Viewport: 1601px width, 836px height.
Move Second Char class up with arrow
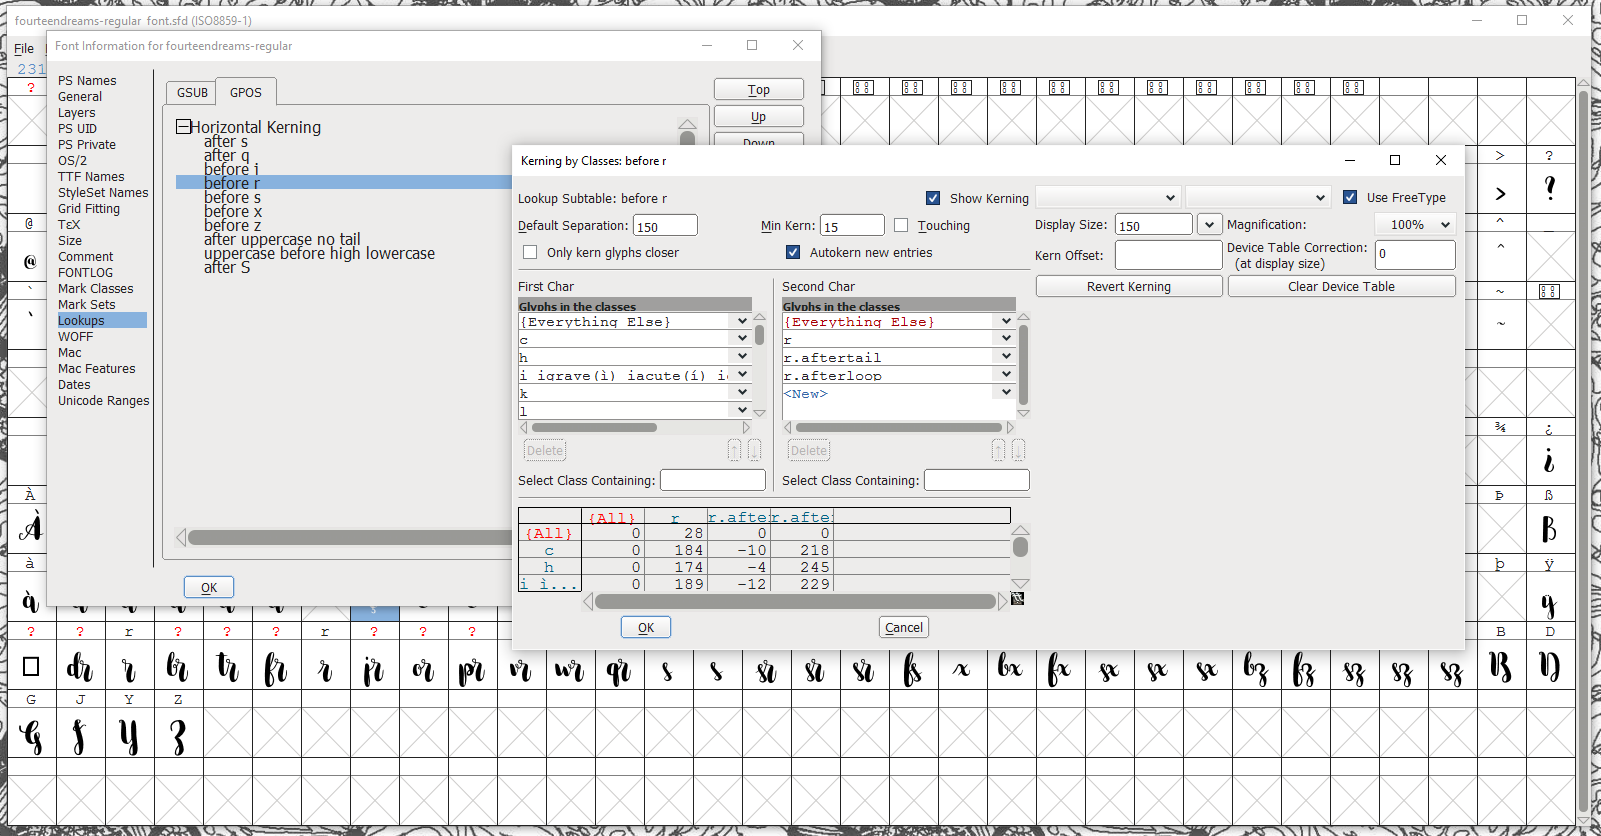coord(998,450)
